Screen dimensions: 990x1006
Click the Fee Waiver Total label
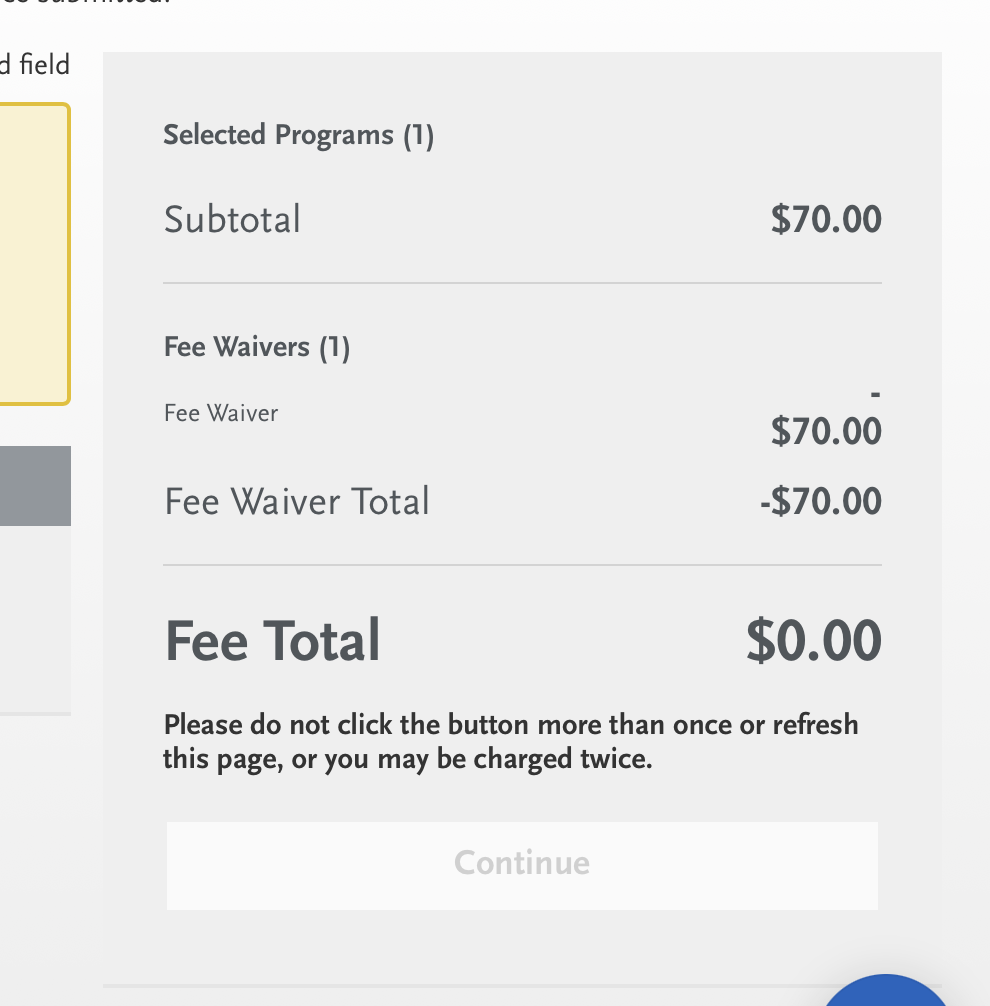[296, 501]
